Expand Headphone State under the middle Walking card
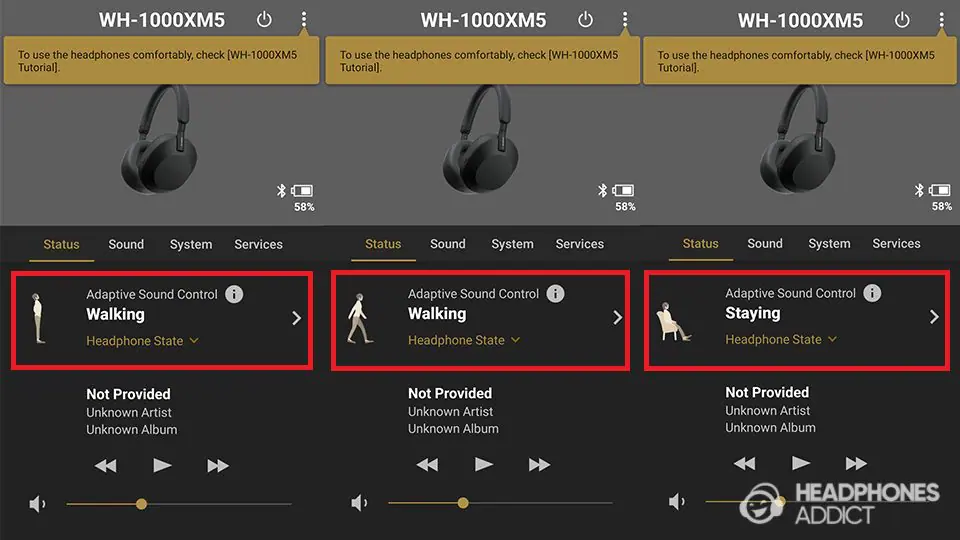 click(x=463, y=340)
